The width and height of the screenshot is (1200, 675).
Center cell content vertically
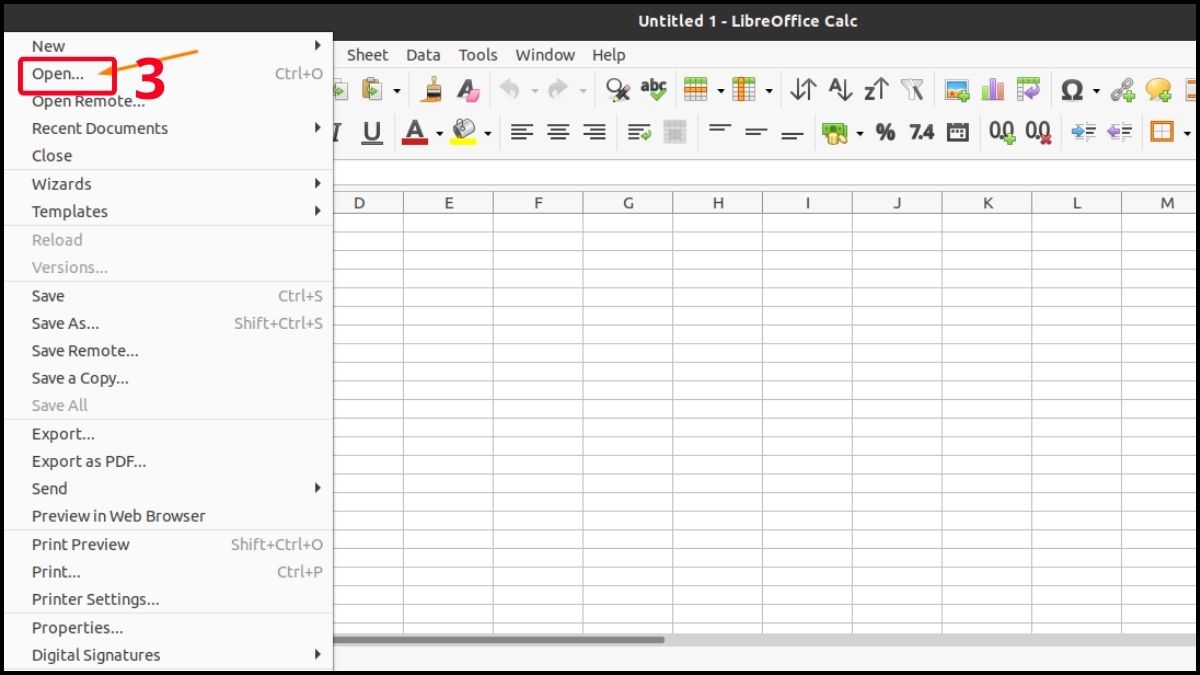point(756,131)
